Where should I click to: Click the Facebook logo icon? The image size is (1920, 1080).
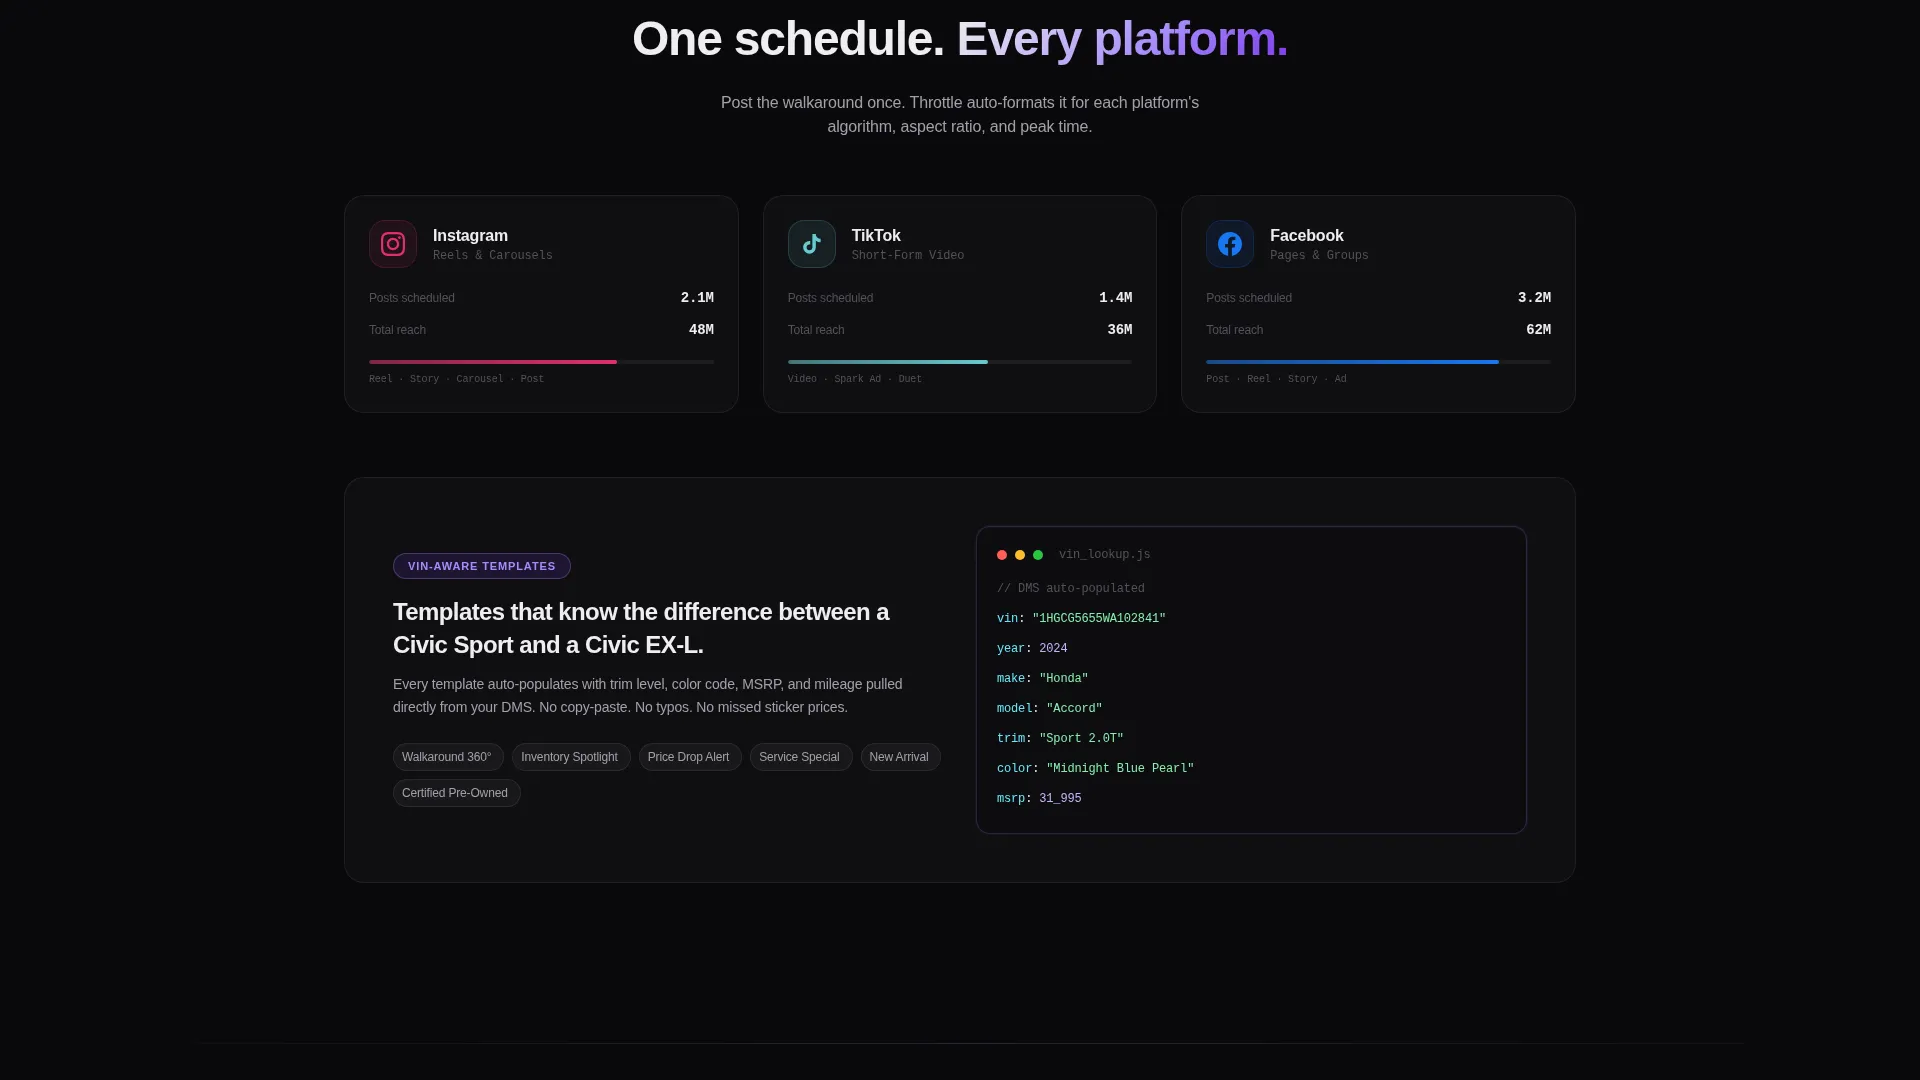[x=1230, y=244]
